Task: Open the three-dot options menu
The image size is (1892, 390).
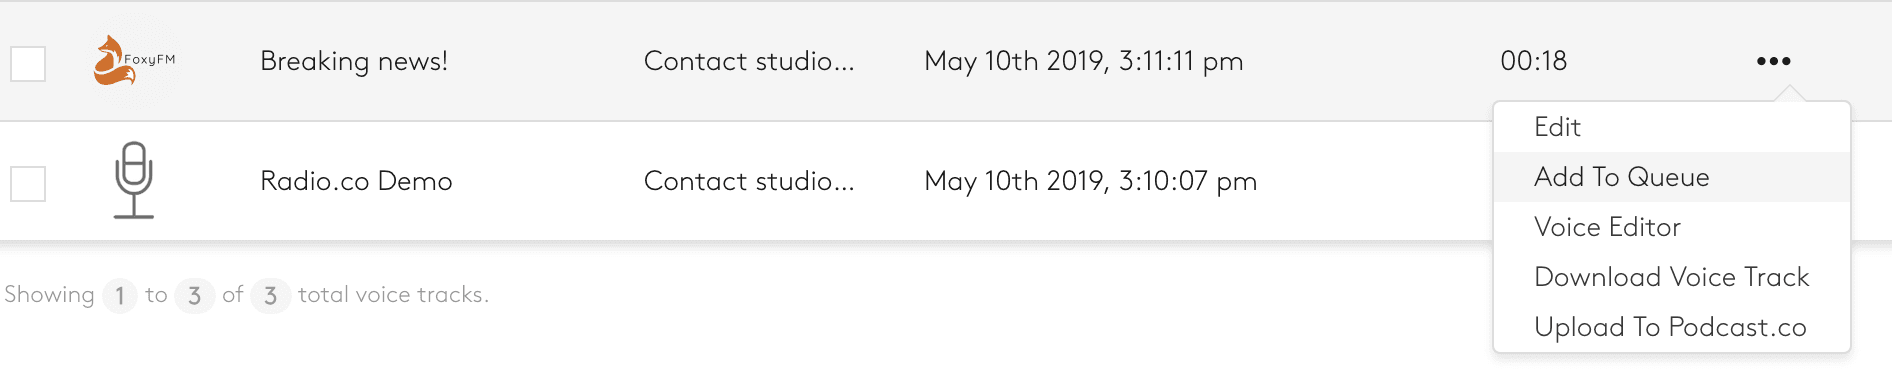Action: [1773, 61]
